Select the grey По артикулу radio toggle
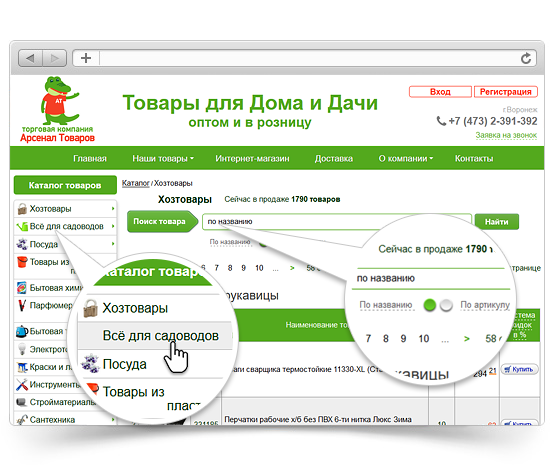Image resolution: width=550 pixels, height=465 pixels. [x=446, y=305]
